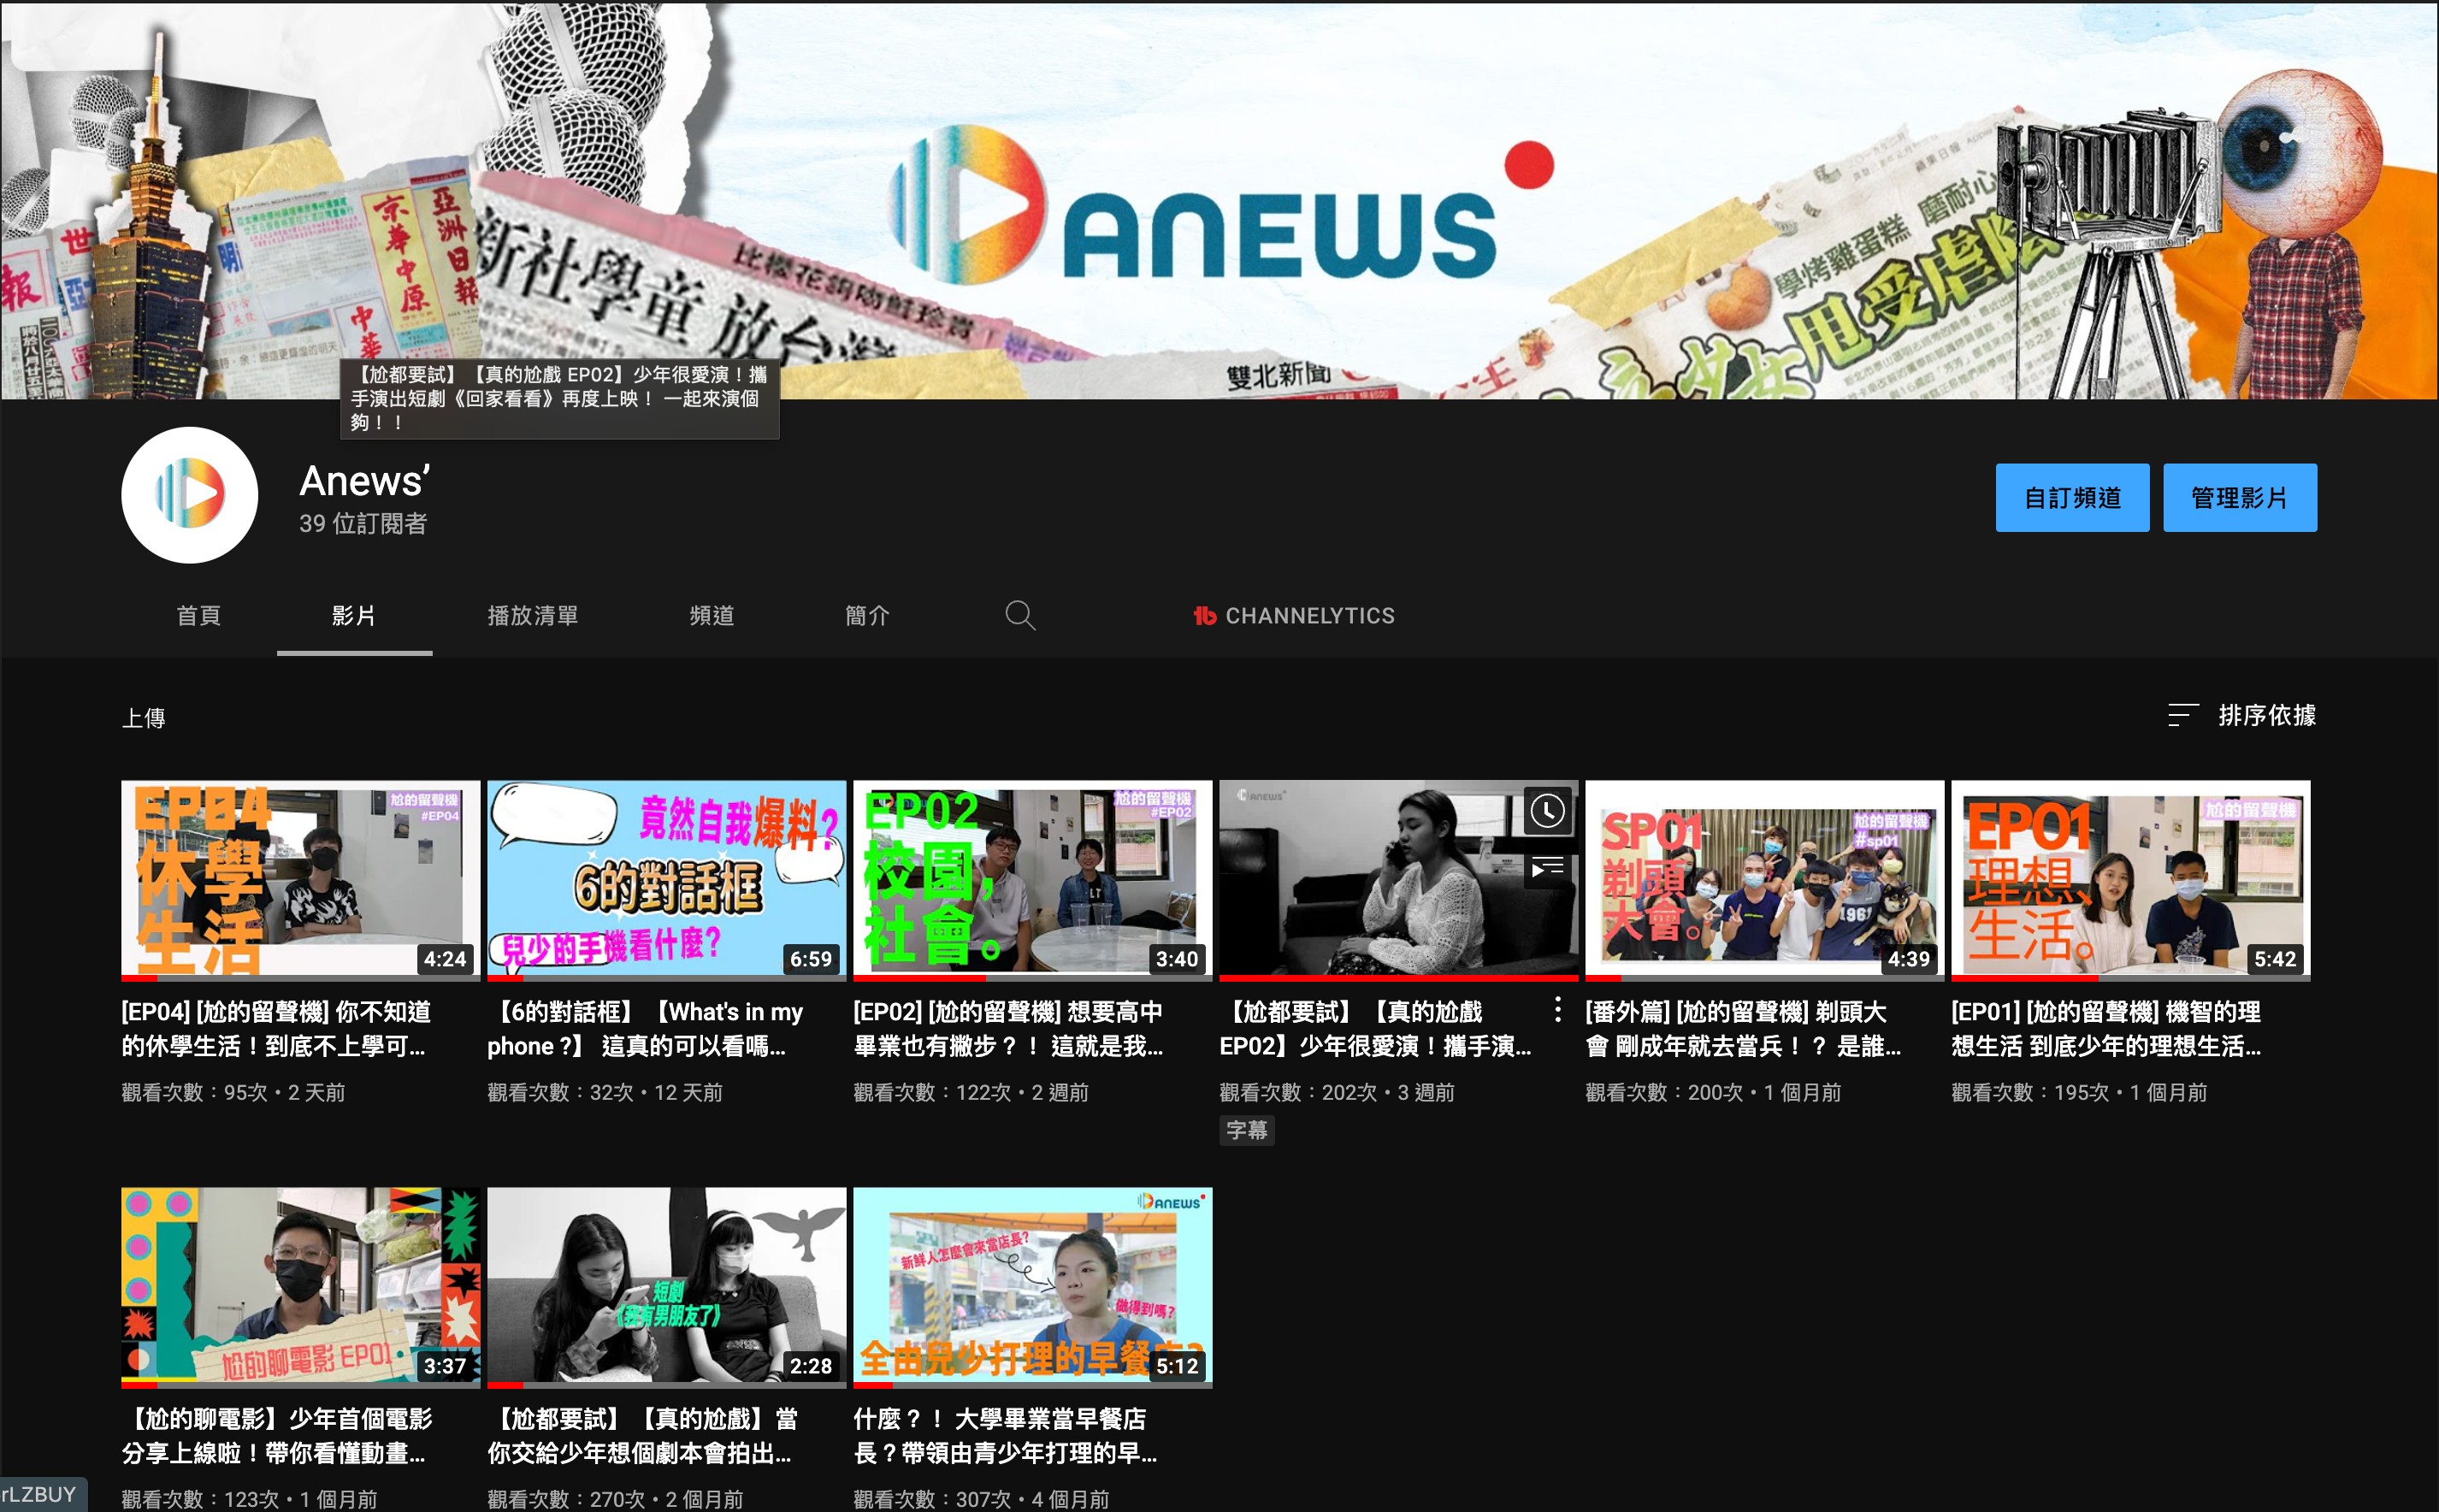Click the 上傳 section heading
Image resolution: width=2439 pixels, height=1512 pixels.
(144, 717)
